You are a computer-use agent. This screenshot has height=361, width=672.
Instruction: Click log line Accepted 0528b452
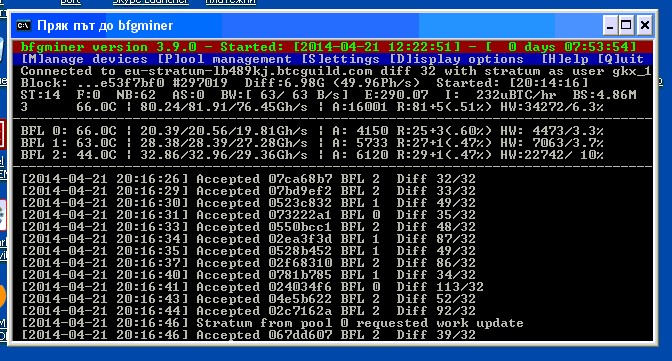[x=249, y=251]
